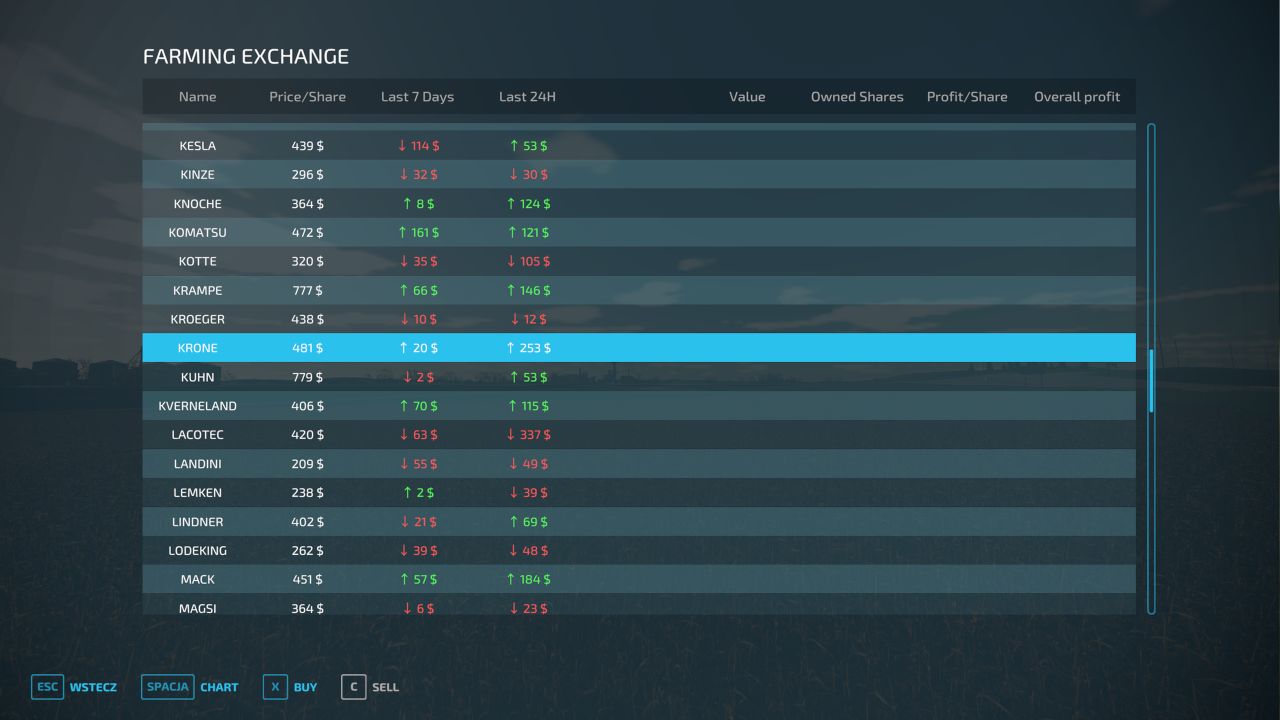The image size is (1280, 720).
Task: Click SELL label to sell shares
Action: pyautogui.click(x=385, y=687)
